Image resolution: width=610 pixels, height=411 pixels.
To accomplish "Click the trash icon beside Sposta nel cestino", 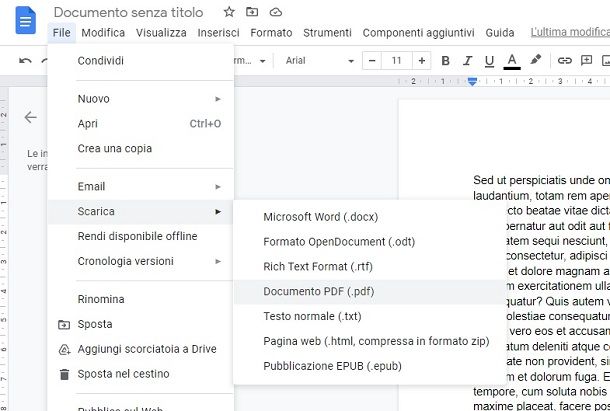I will [x=64, y=374].
